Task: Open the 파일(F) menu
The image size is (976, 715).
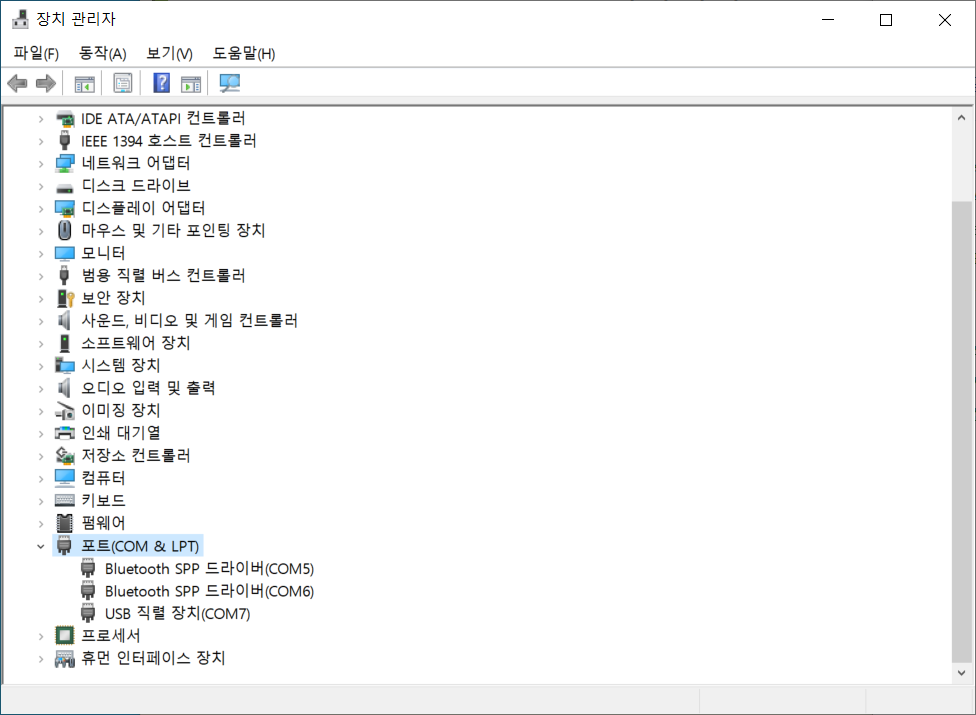Action: click(x=36, y=54)
